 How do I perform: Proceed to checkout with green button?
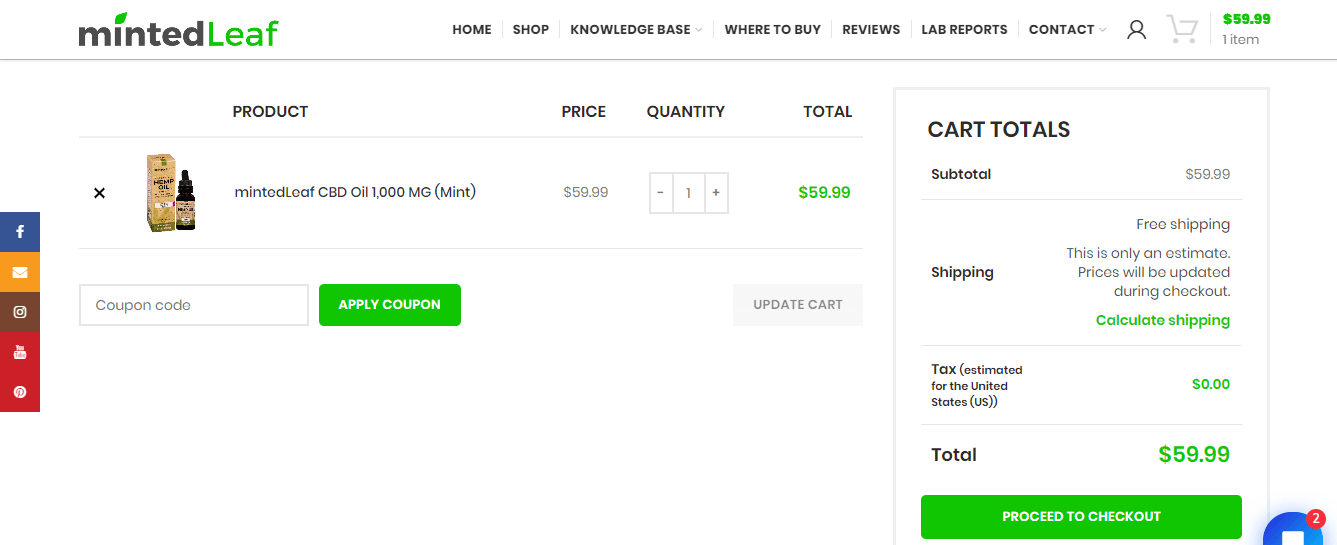click(1081, 517)
